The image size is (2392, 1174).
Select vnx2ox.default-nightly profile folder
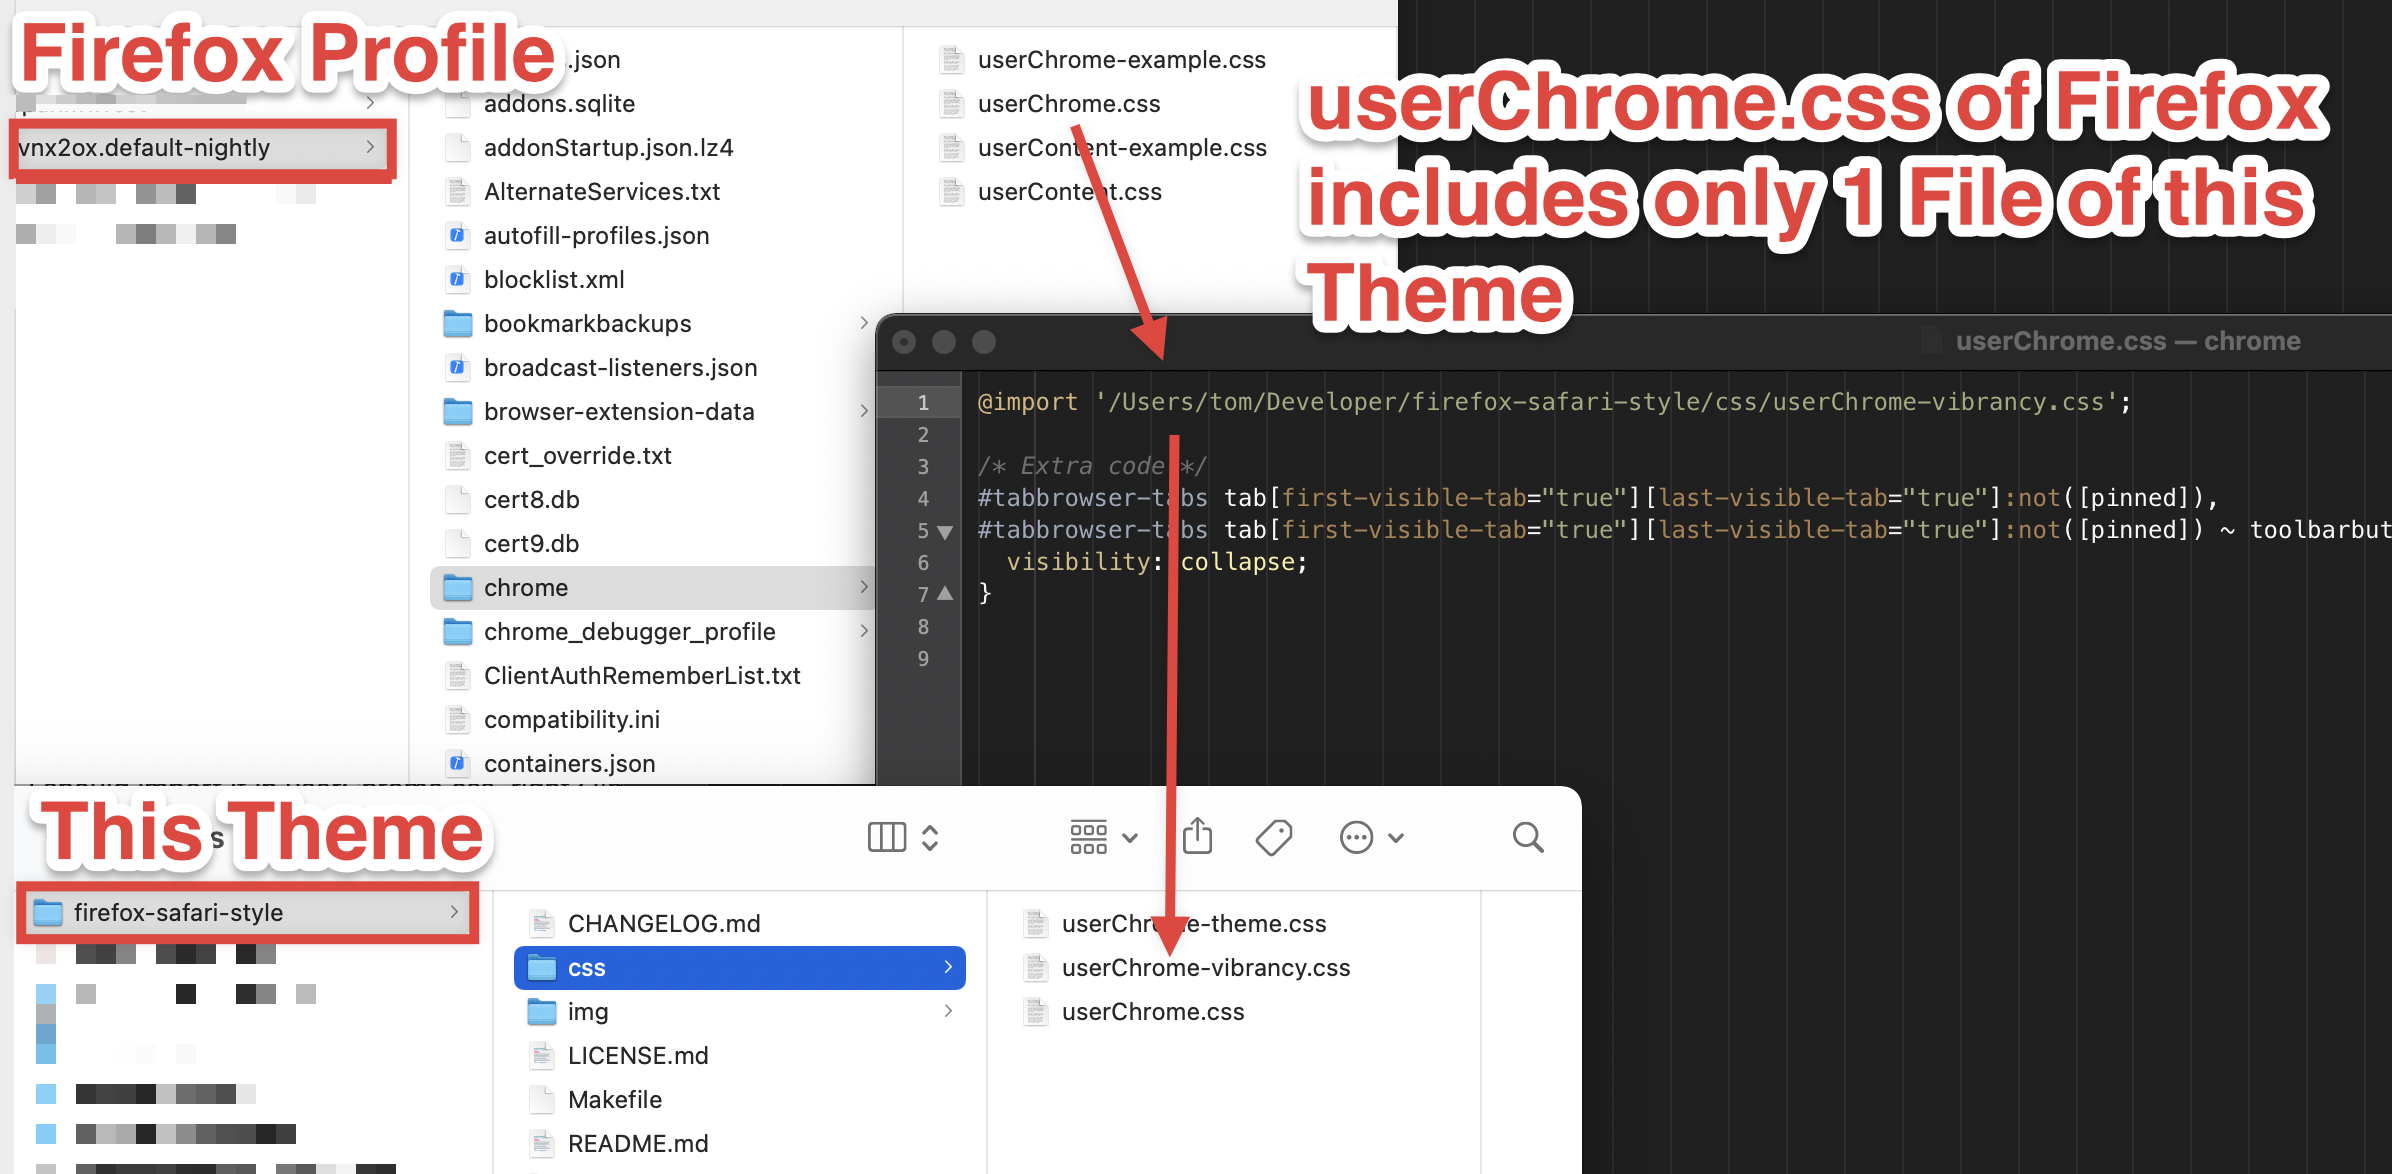tap(203, 148)
